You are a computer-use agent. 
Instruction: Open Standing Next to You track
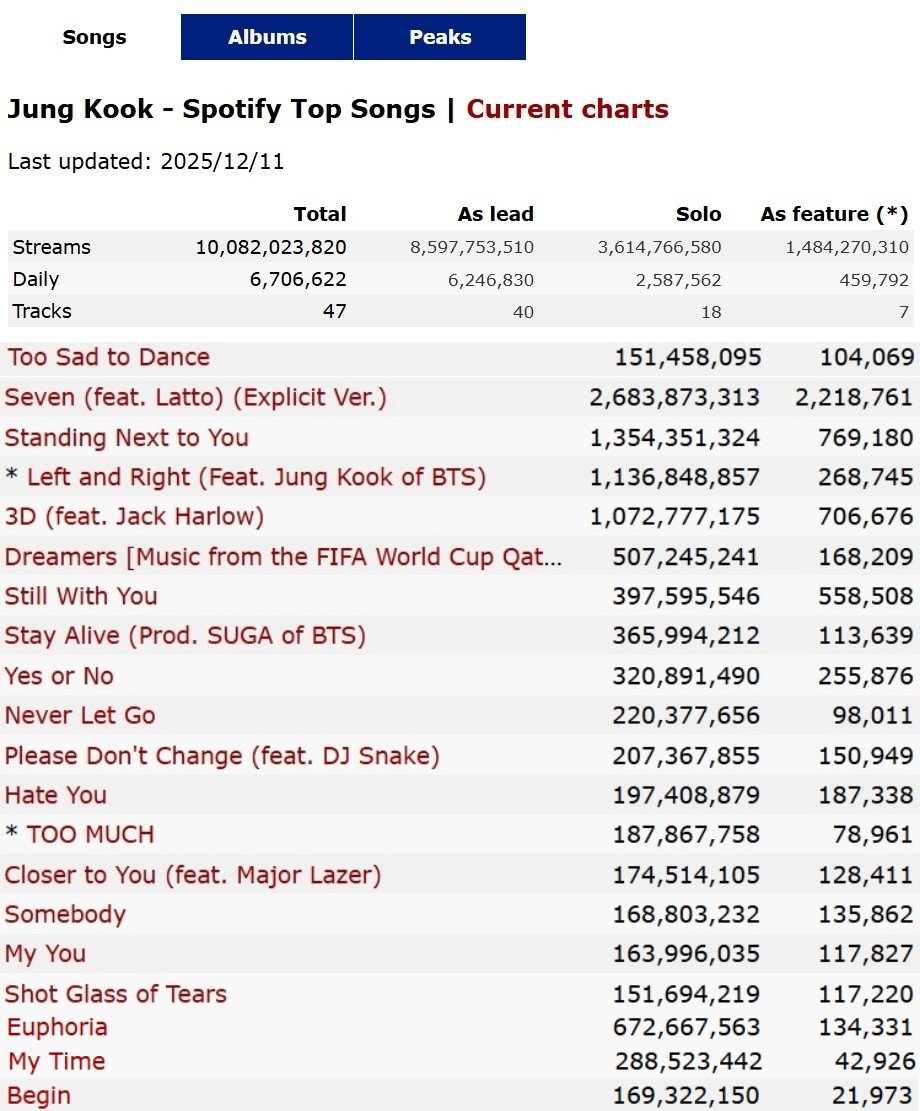point(126,437)
